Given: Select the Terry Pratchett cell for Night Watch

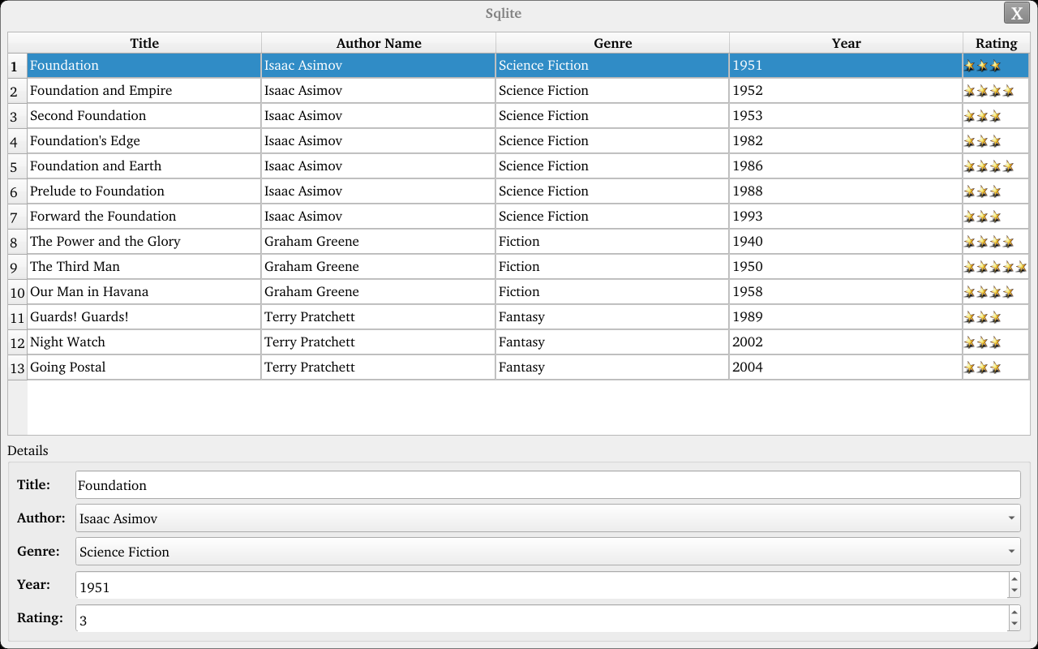Looking at the screenshot, I should tap(378, 342).
